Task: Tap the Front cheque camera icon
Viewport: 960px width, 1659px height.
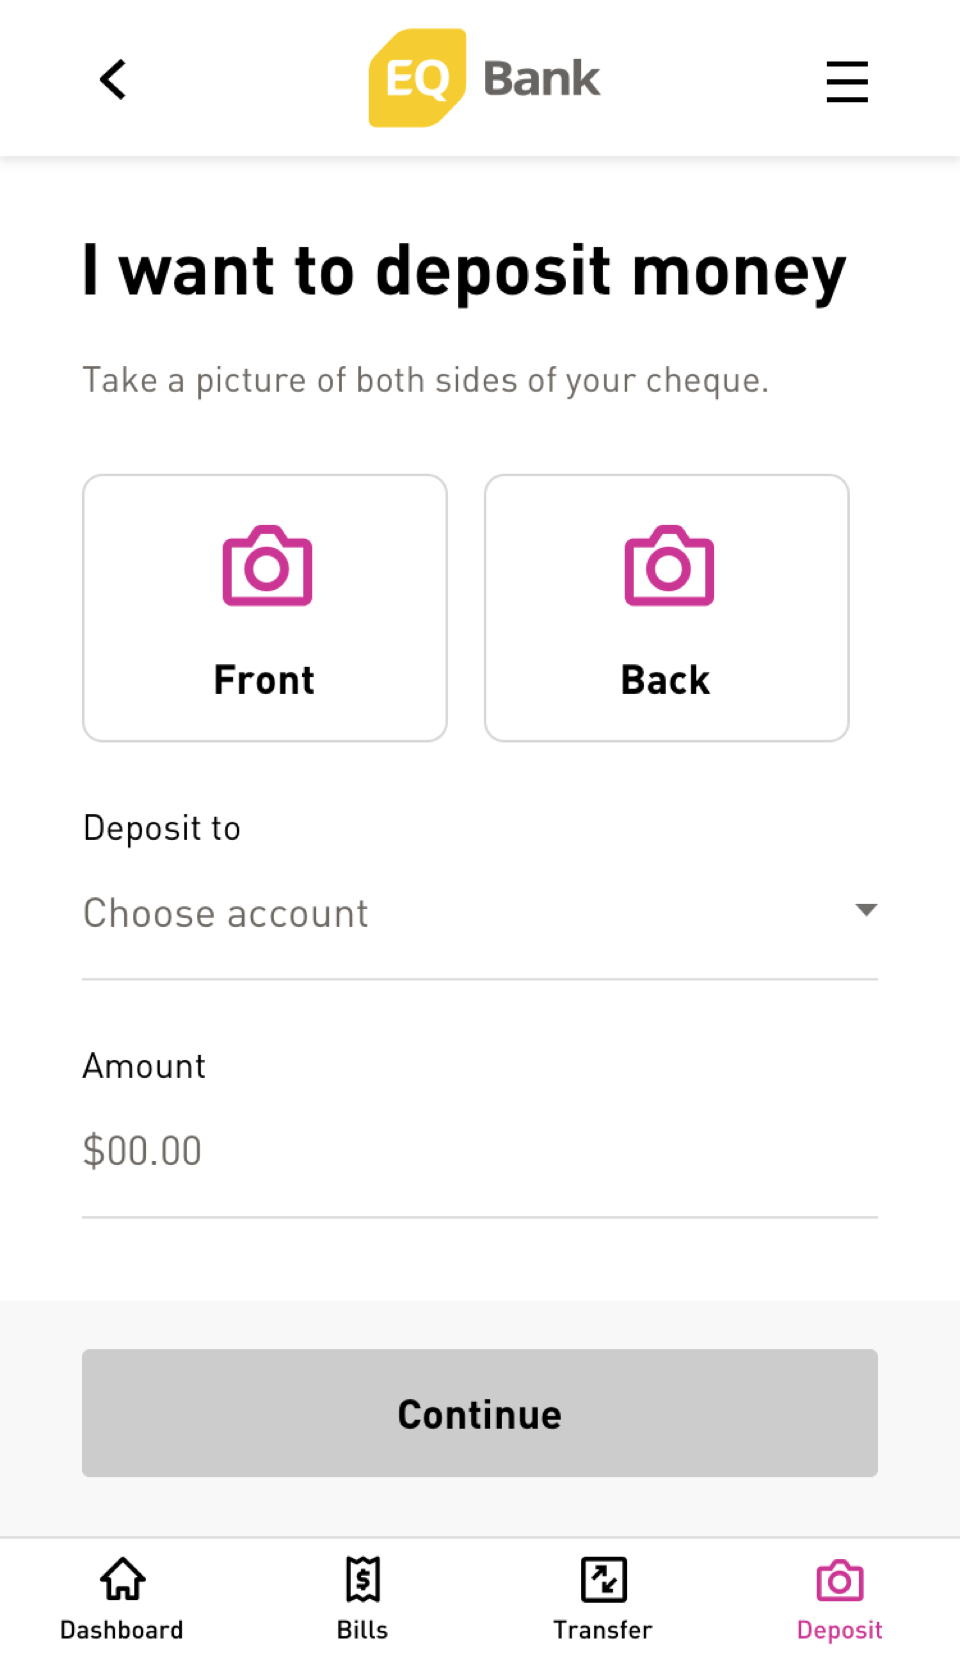Action: point(267,566)
